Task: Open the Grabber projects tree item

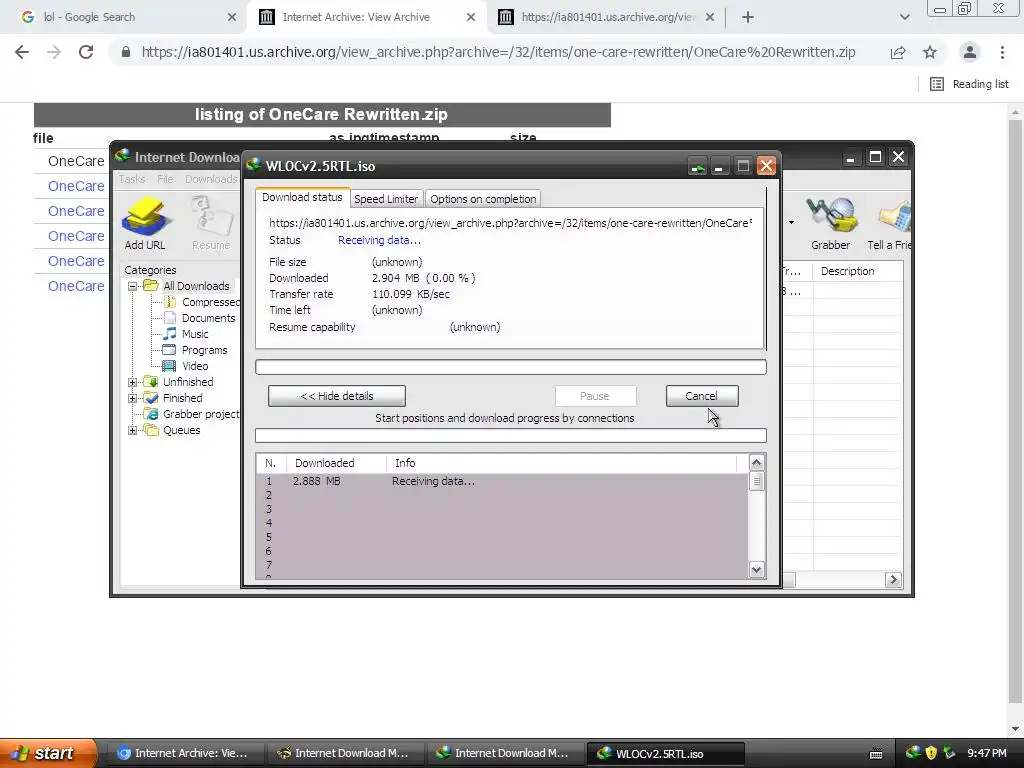Action: tap(192, 414)
